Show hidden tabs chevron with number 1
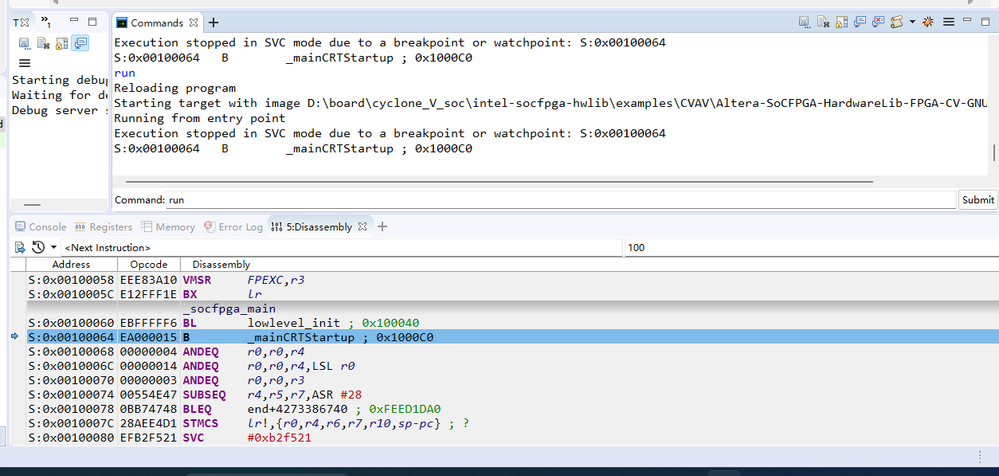The width and height of the screenshot is (999, 476). [46, 22]
